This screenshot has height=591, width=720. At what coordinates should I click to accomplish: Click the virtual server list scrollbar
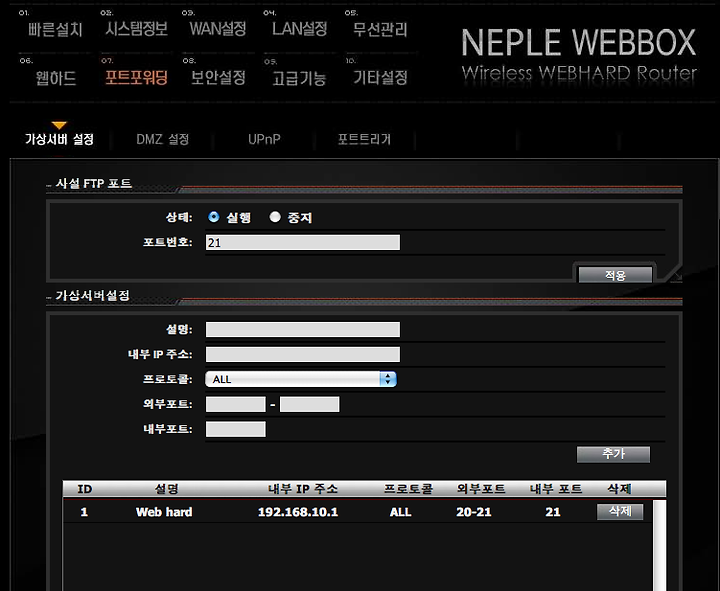tap(659, 545)
